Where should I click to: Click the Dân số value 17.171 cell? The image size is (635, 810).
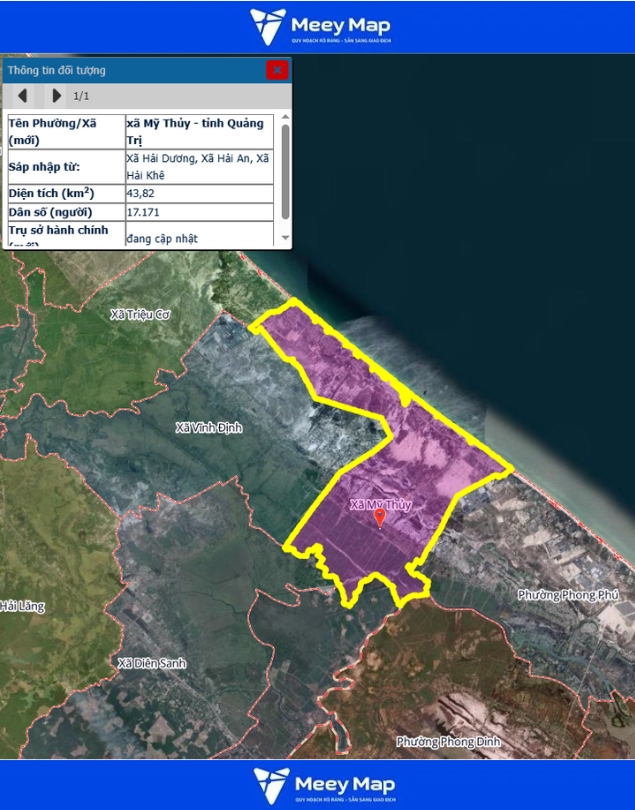point(198,213)
